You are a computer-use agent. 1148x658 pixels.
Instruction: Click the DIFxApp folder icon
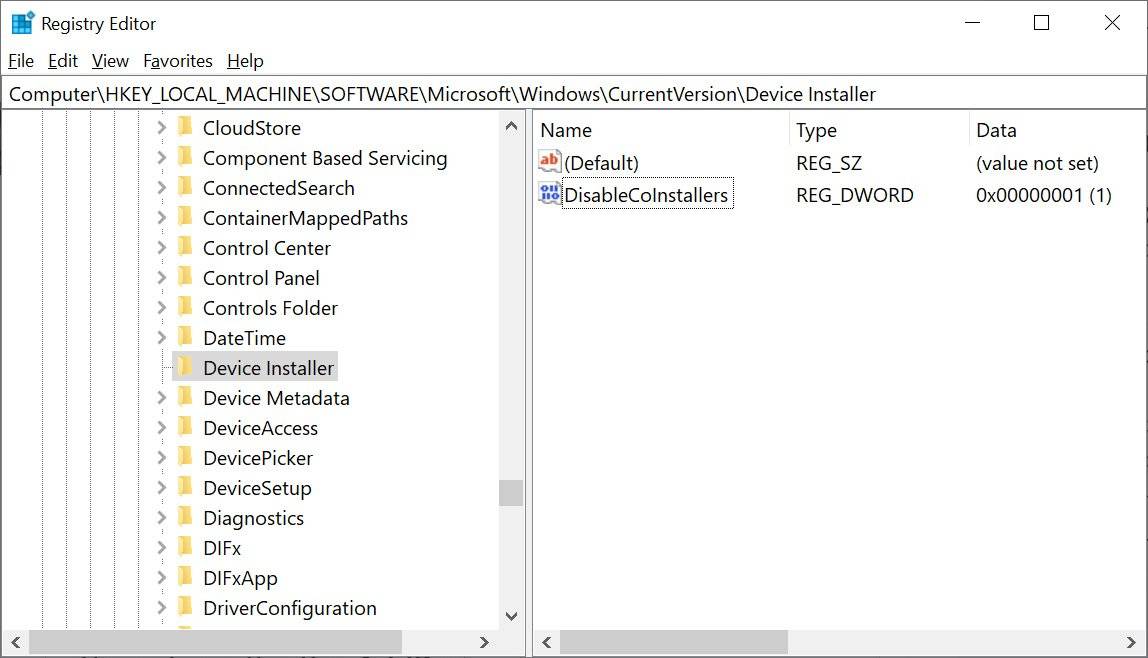(186, 577)
